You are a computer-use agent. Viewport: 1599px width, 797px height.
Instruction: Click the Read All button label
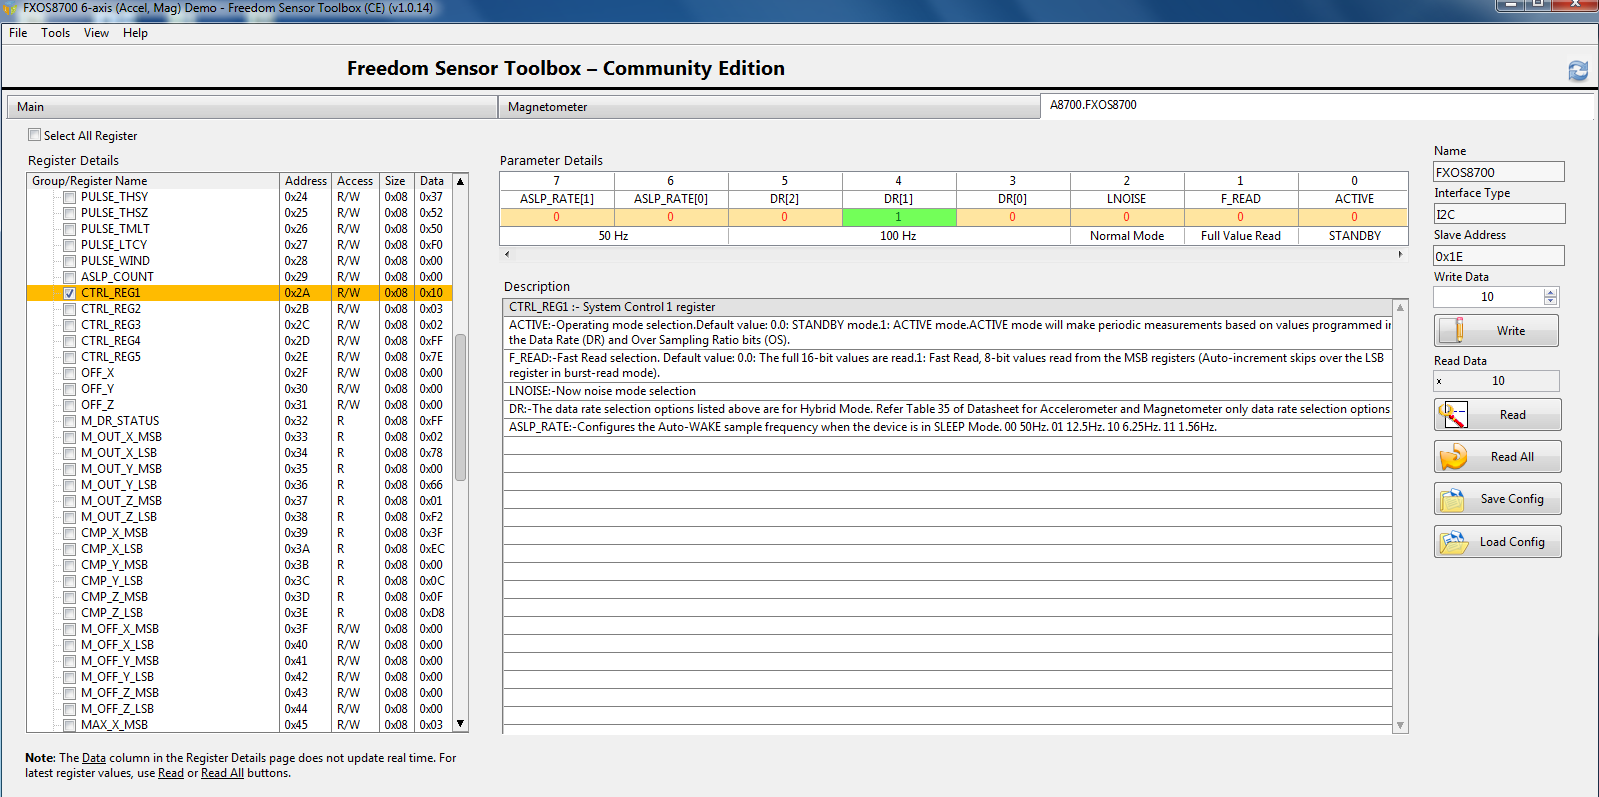1512,457
